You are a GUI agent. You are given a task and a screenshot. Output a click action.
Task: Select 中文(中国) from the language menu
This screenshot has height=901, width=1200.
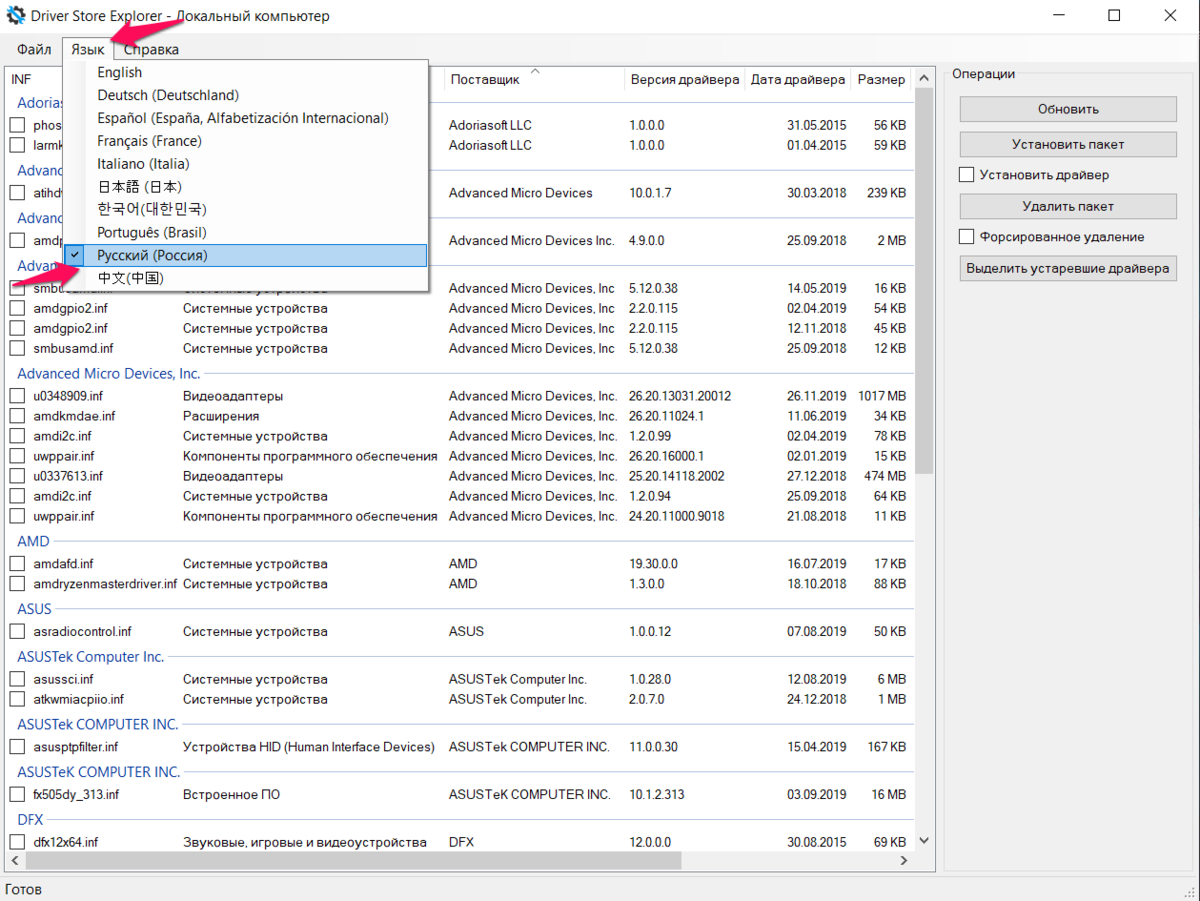point(245,277)
